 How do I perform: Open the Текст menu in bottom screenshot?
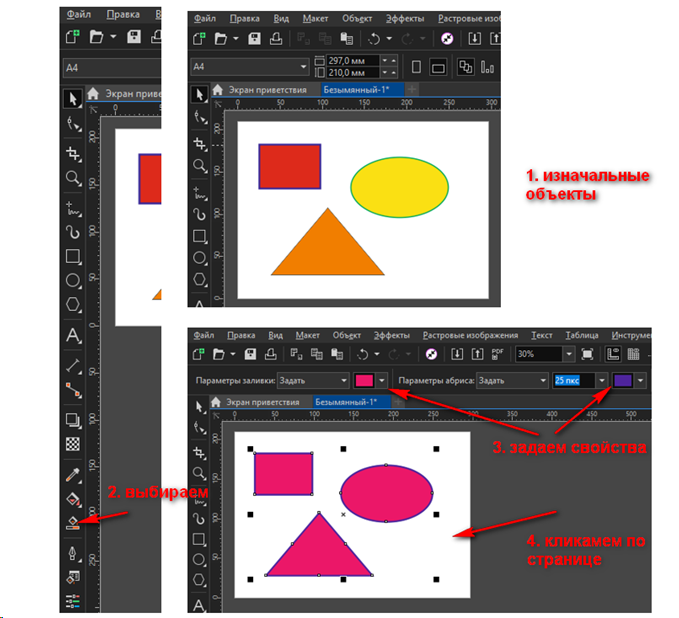pyautogui.click(x=541, y=335)
